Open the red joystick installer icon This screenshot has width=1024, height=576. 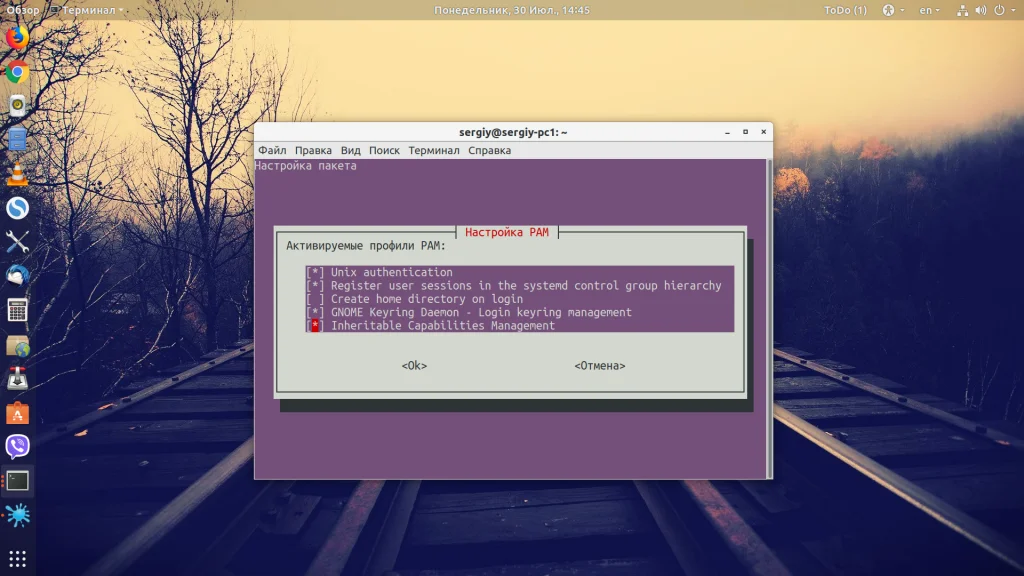[18, 379]
